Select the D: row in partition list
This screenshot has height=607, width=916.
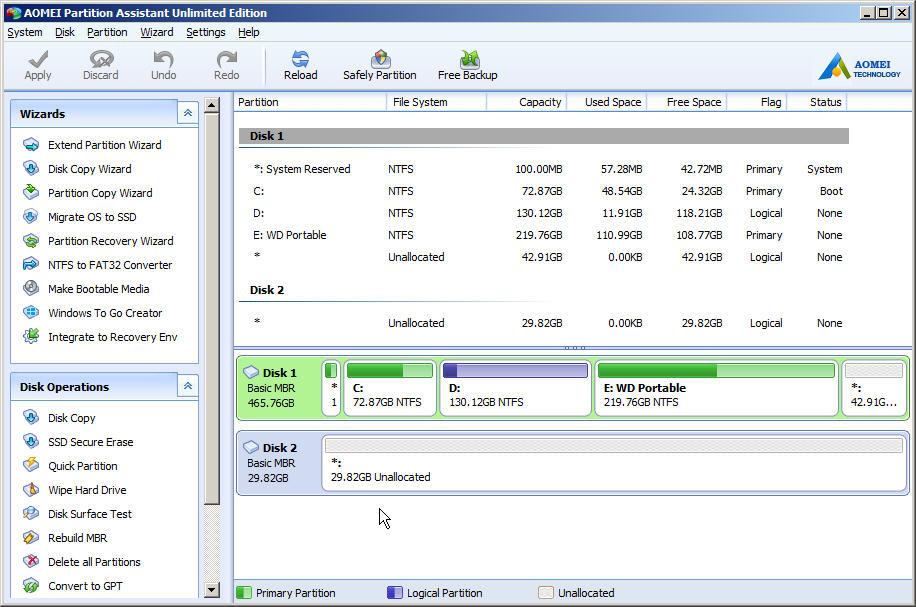tap(543, 213)
